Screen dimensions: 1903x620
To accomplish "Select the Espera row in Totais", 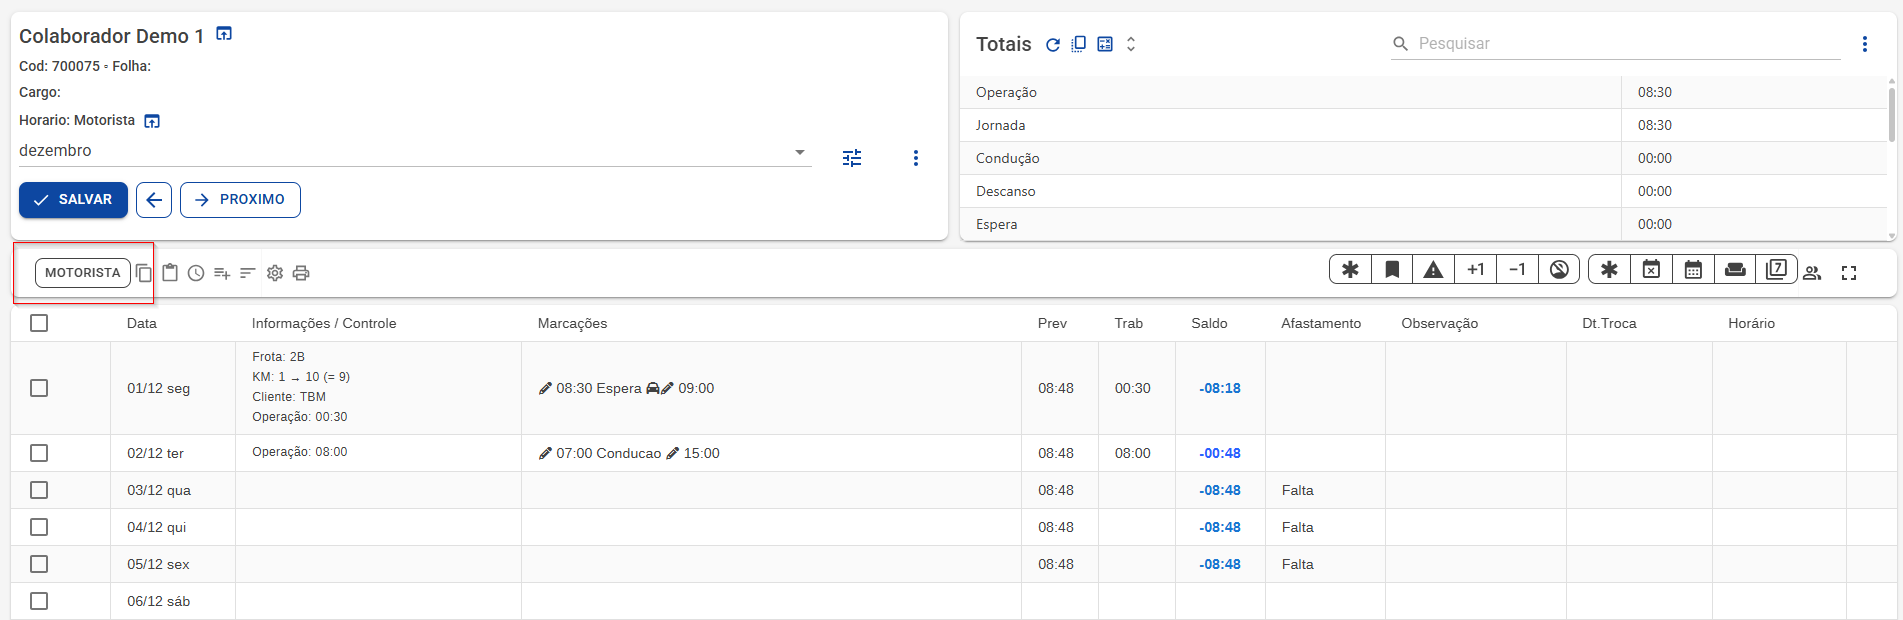I will 1424,224.
